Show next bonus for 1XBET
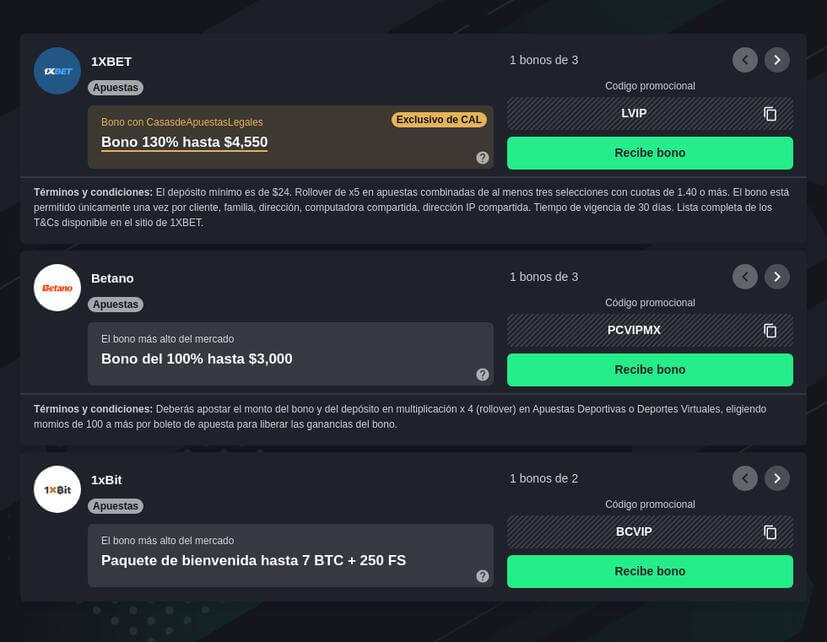The height and width of the screenshot is (642, 827). click(x=777, y=60)
